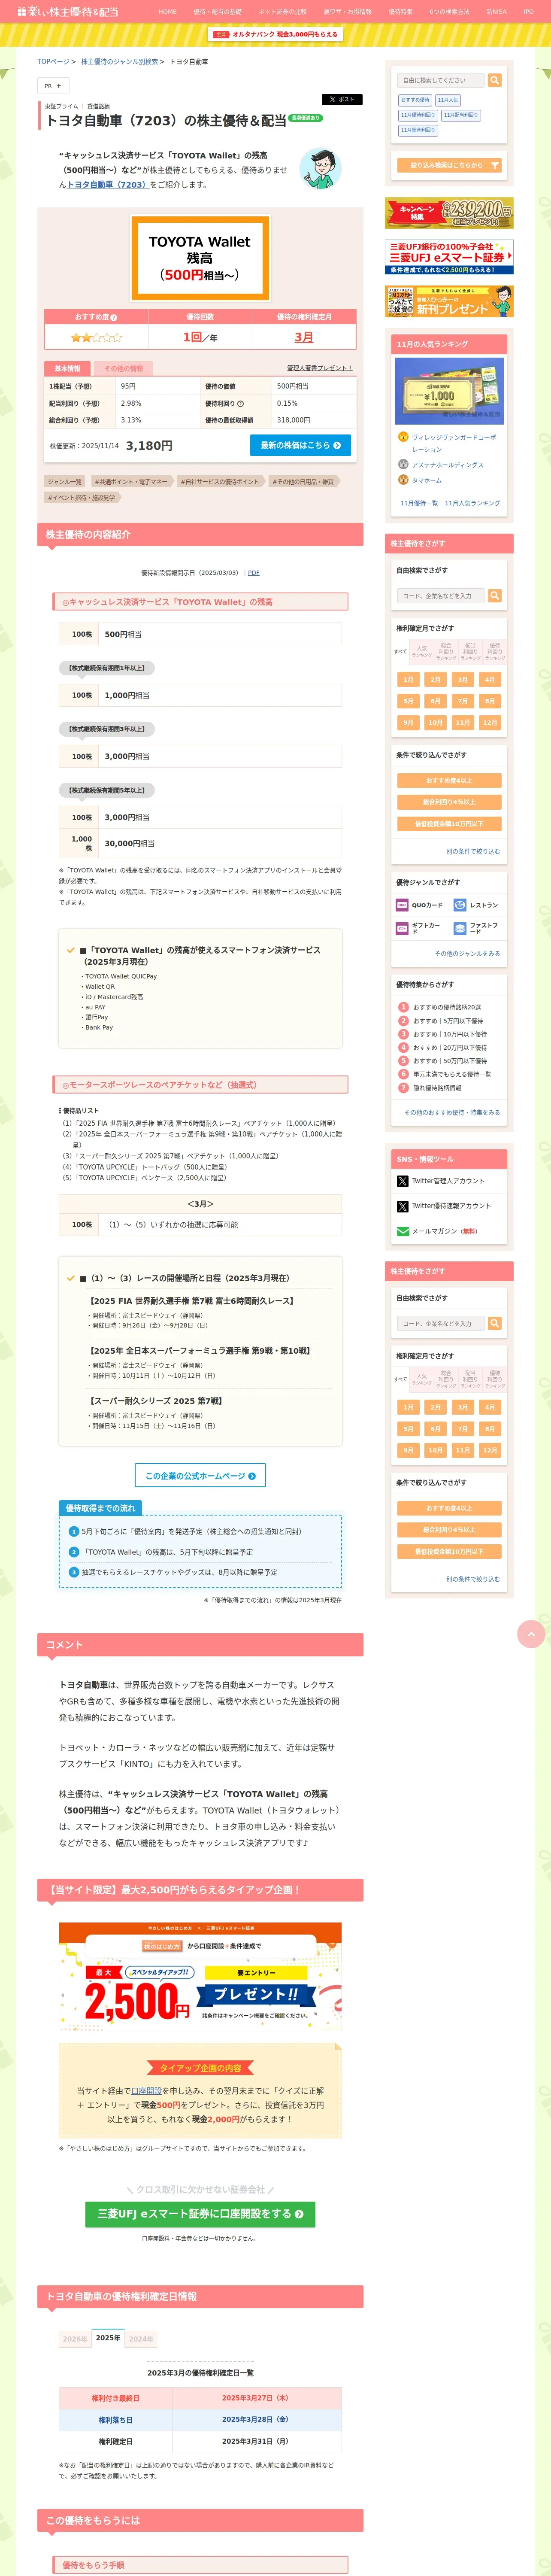Click the 楽しい株主優待&配当 site logo
Viewport: 551px width, 2576px height.
67,11
